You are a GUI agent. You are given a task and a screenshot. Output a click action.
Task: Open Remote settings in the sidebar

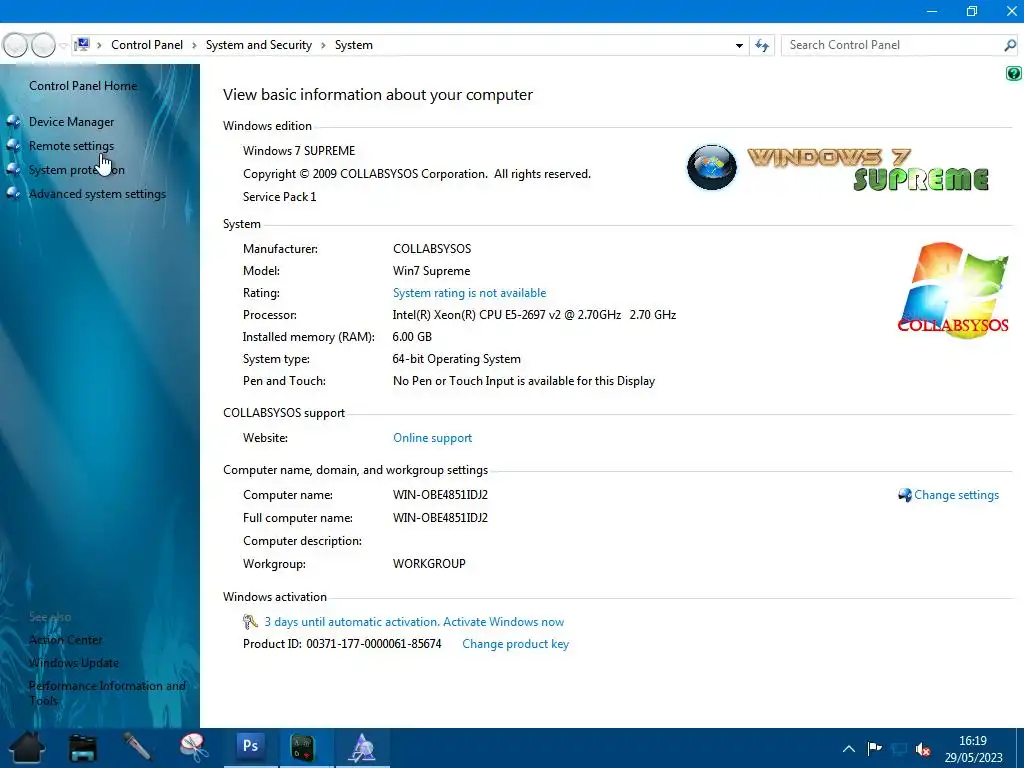click(x=71, y=146)
